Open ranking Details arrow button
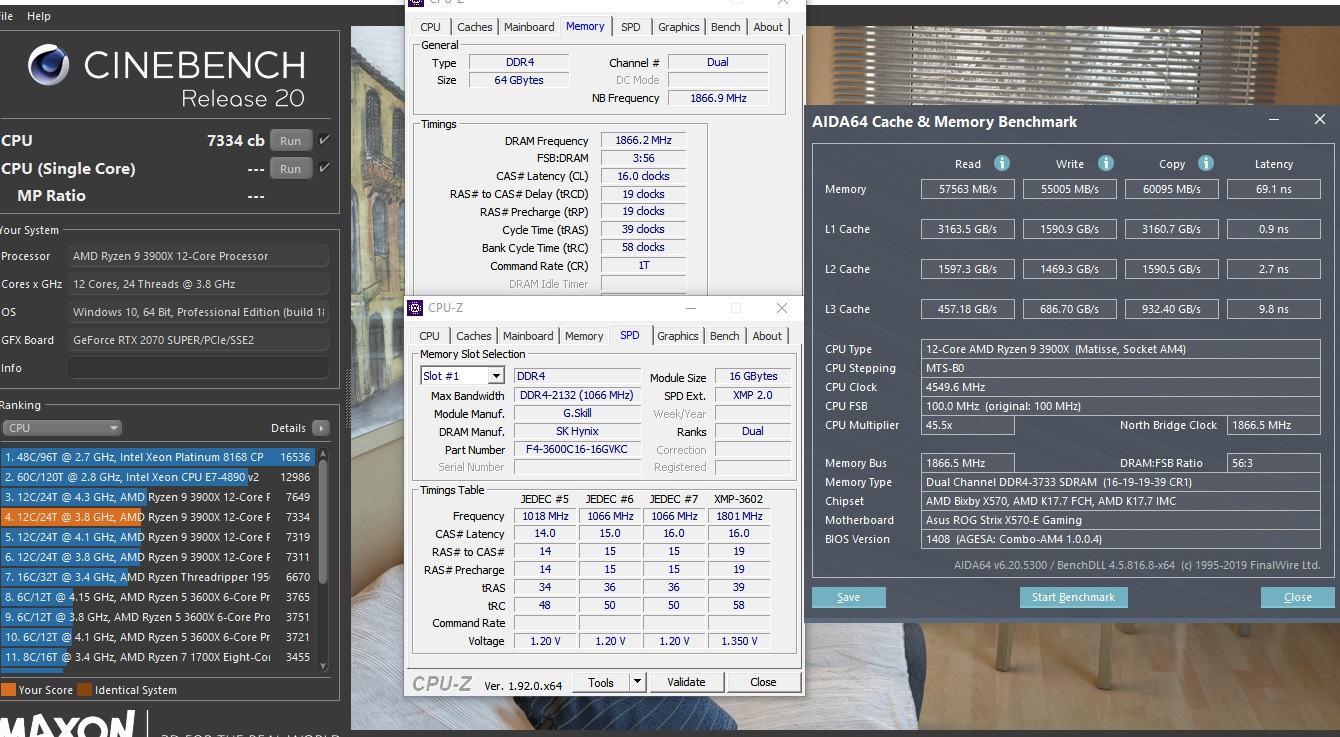This screenshot has width=1340, height=737. (320, 428)
